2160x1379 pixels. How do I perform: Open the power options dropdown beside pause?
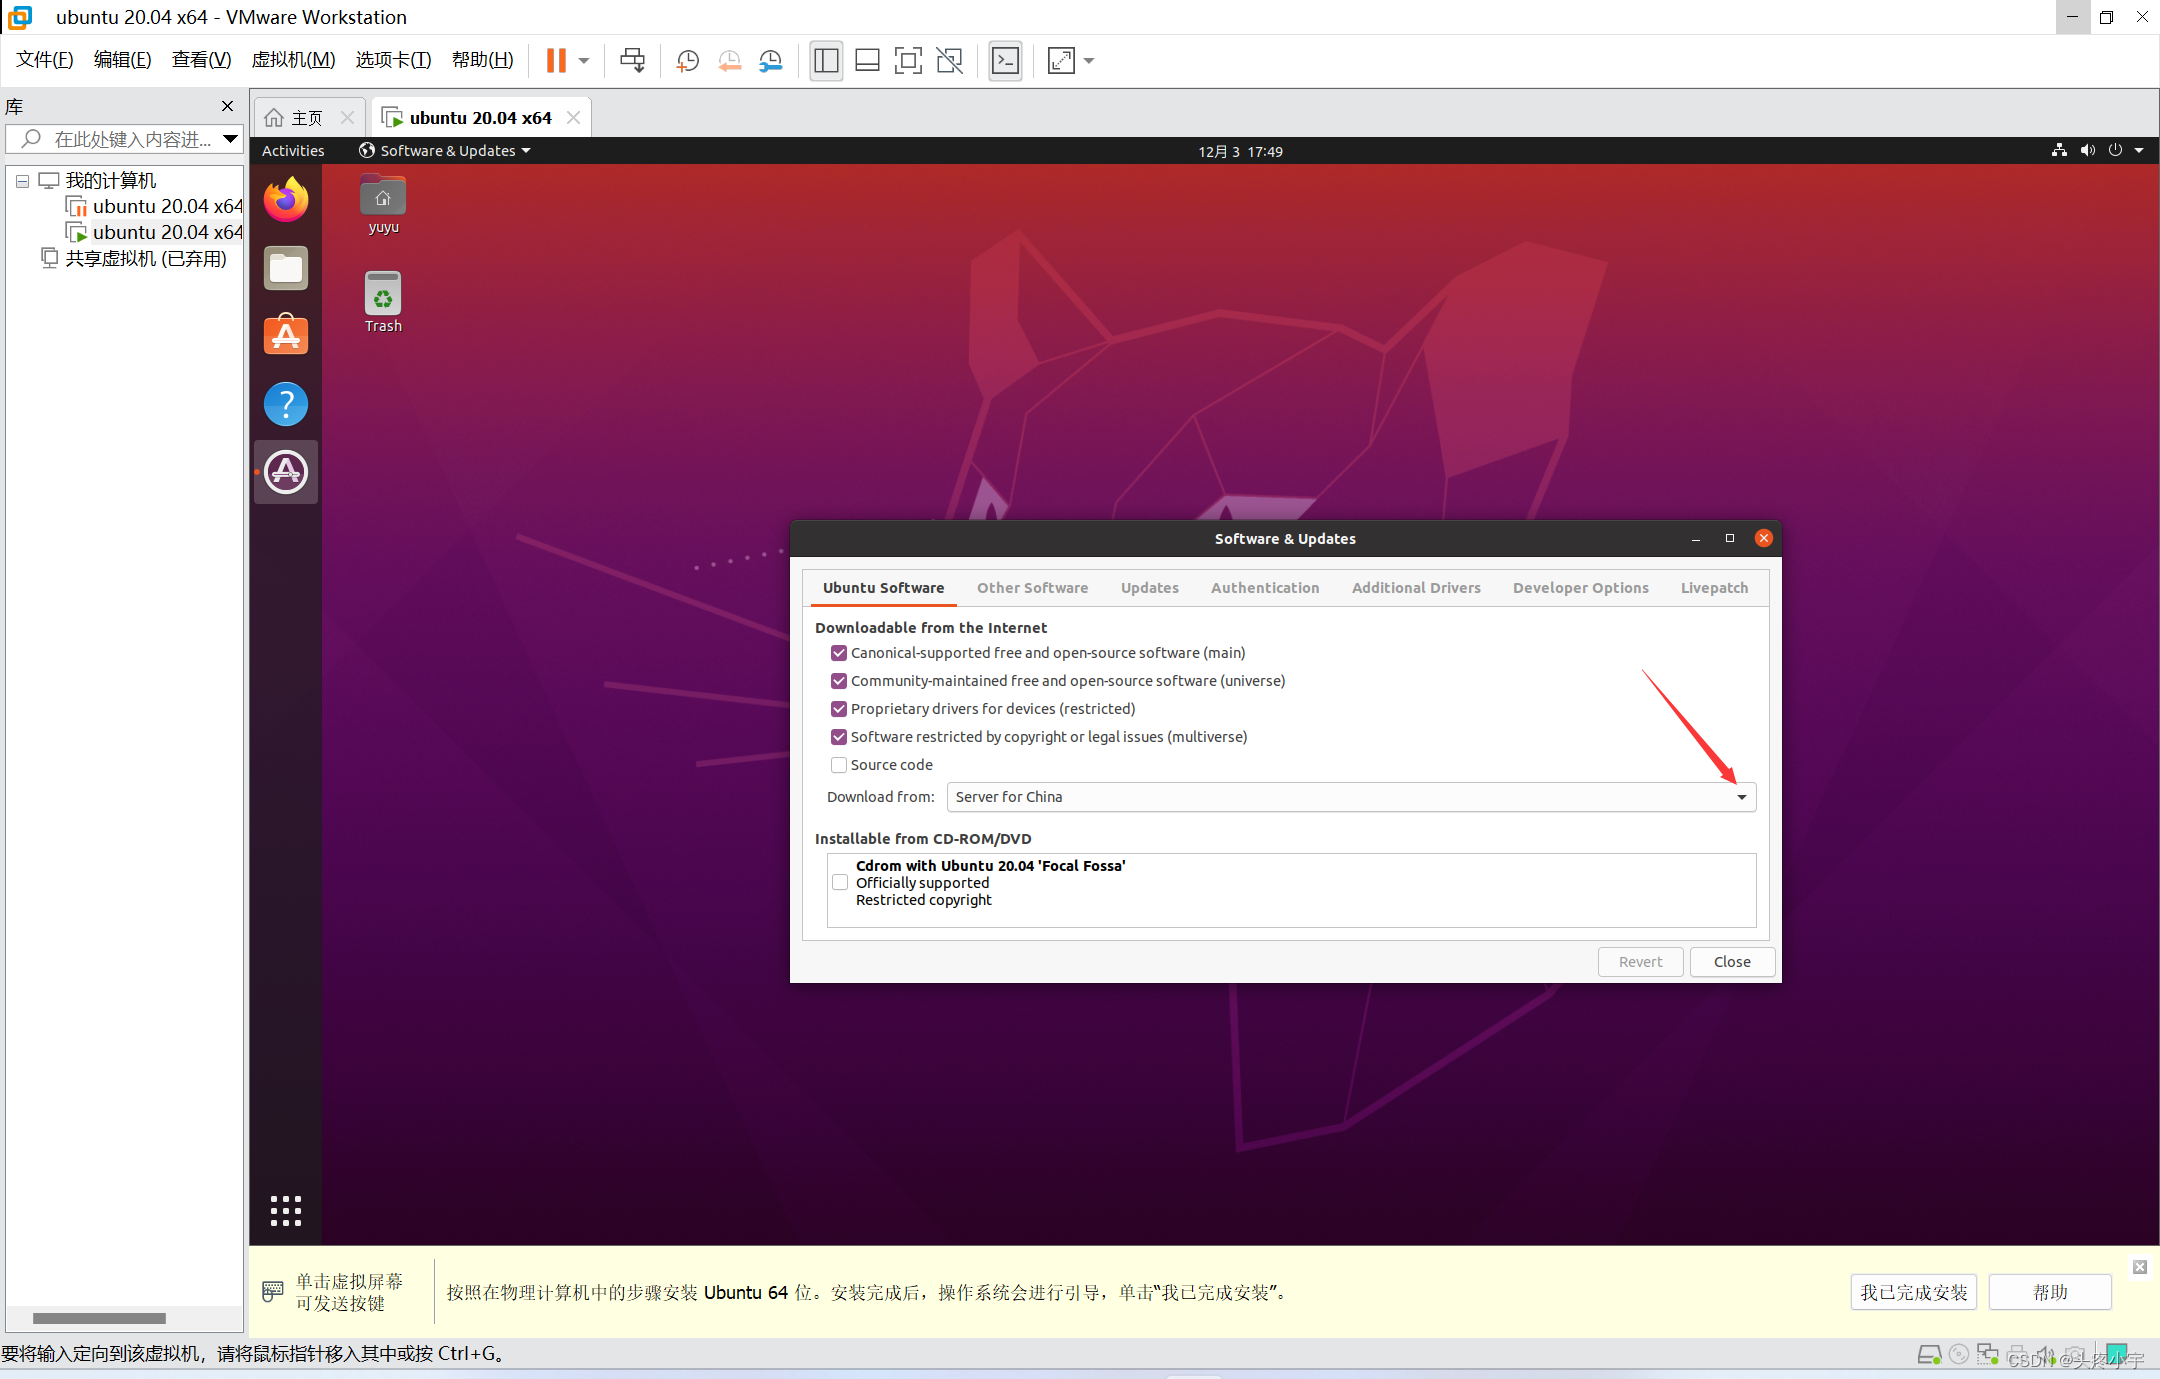584,61
